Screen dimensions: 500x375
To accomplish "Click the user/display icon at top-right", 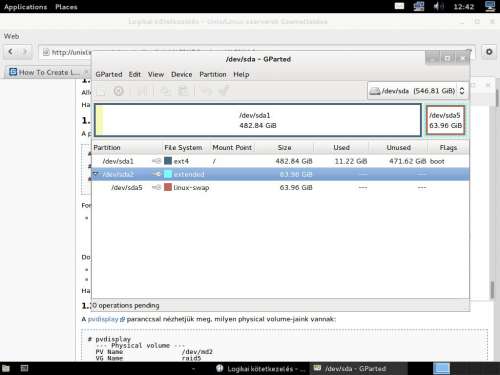I will pos(490,6).
